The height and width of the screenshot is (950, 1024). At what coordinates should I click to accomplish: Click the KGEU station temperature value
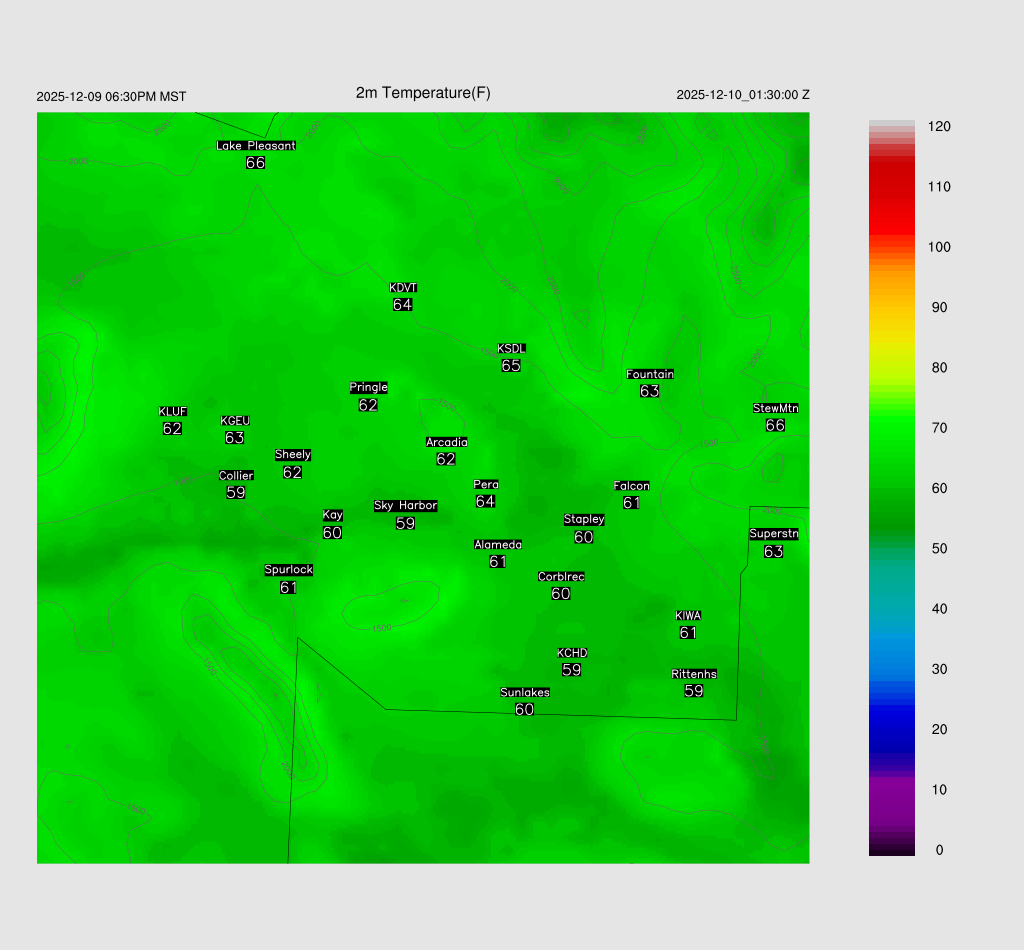coord(235,438)
